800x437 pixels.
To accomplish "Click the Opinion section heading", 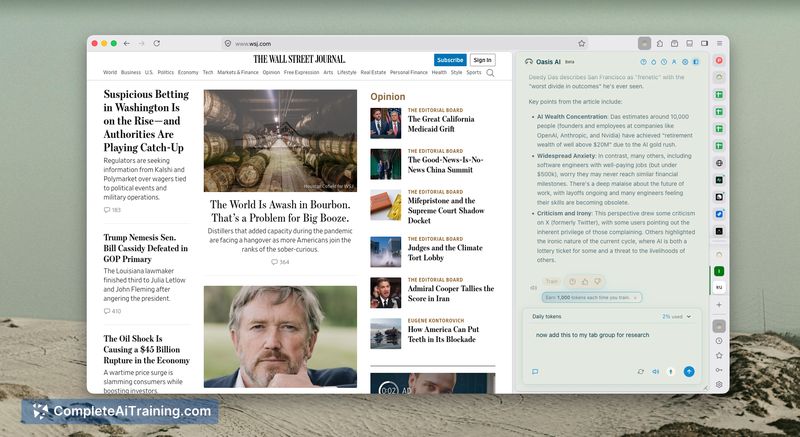I will point(388,97).
